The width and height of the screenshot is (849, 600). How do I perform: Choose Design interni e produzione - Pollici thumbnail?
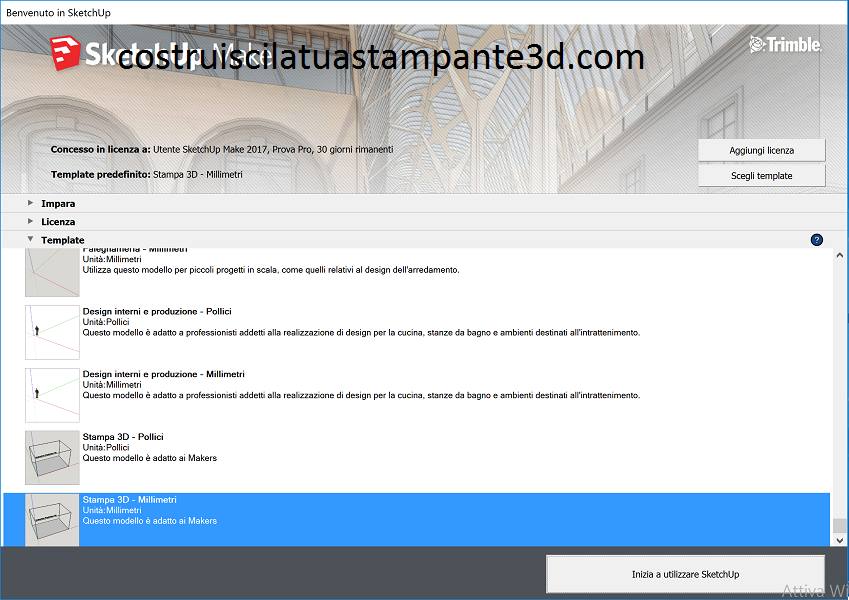52,332
